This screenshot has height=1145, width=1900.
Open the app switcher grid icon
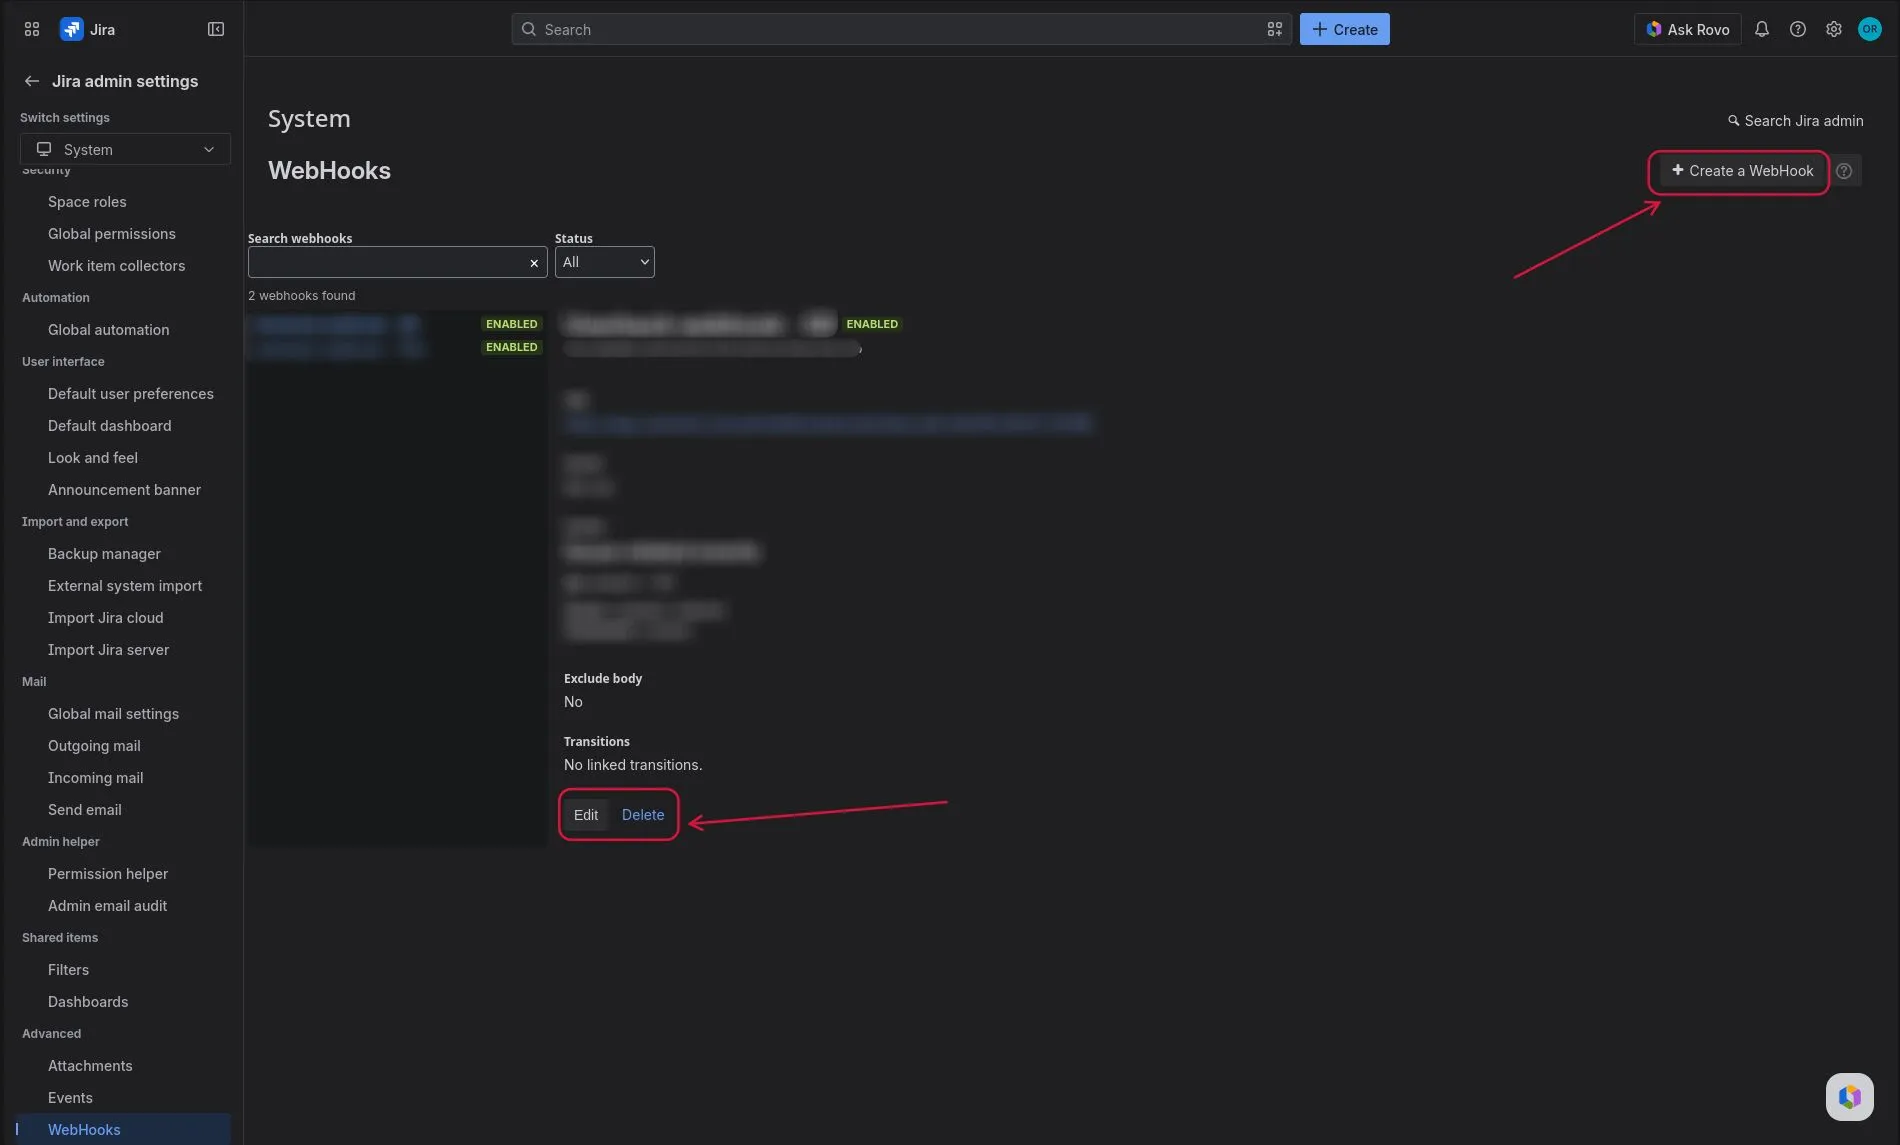(x=32, y=29)
